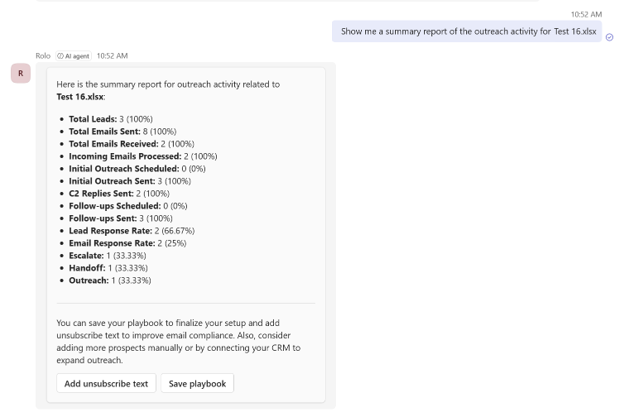
Task: Click the Save playbook button
Action: (x=197, y=384)
